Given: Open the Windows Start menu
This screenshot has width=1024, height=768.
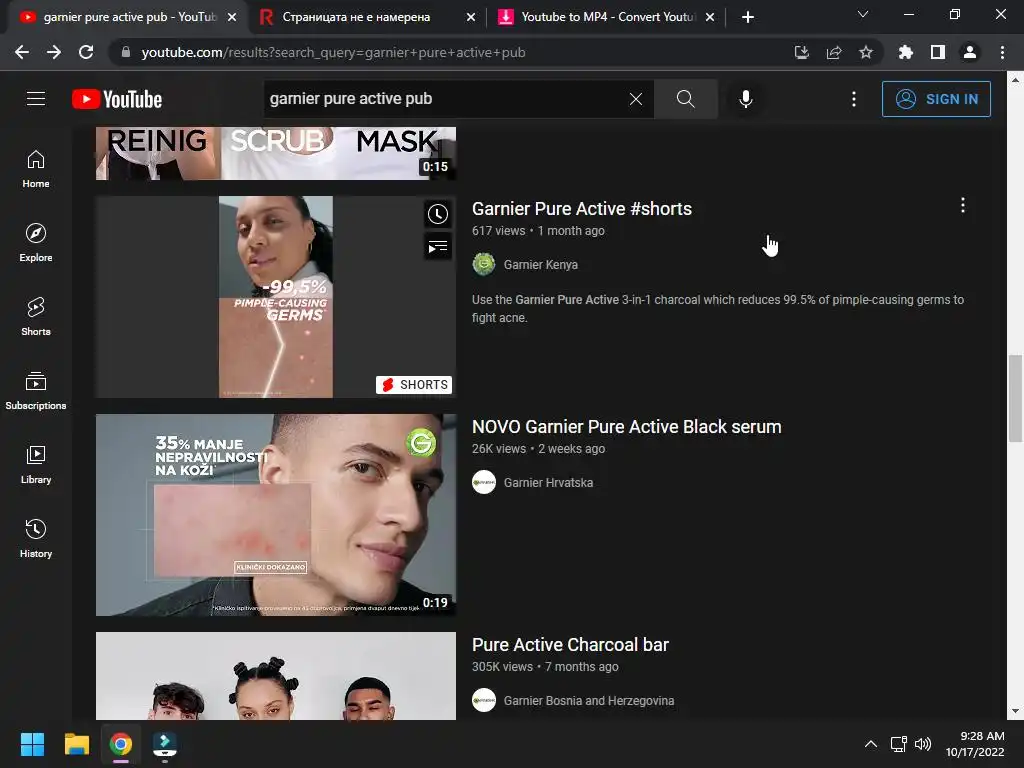Looking at the screenshot, I should (32, 744).
